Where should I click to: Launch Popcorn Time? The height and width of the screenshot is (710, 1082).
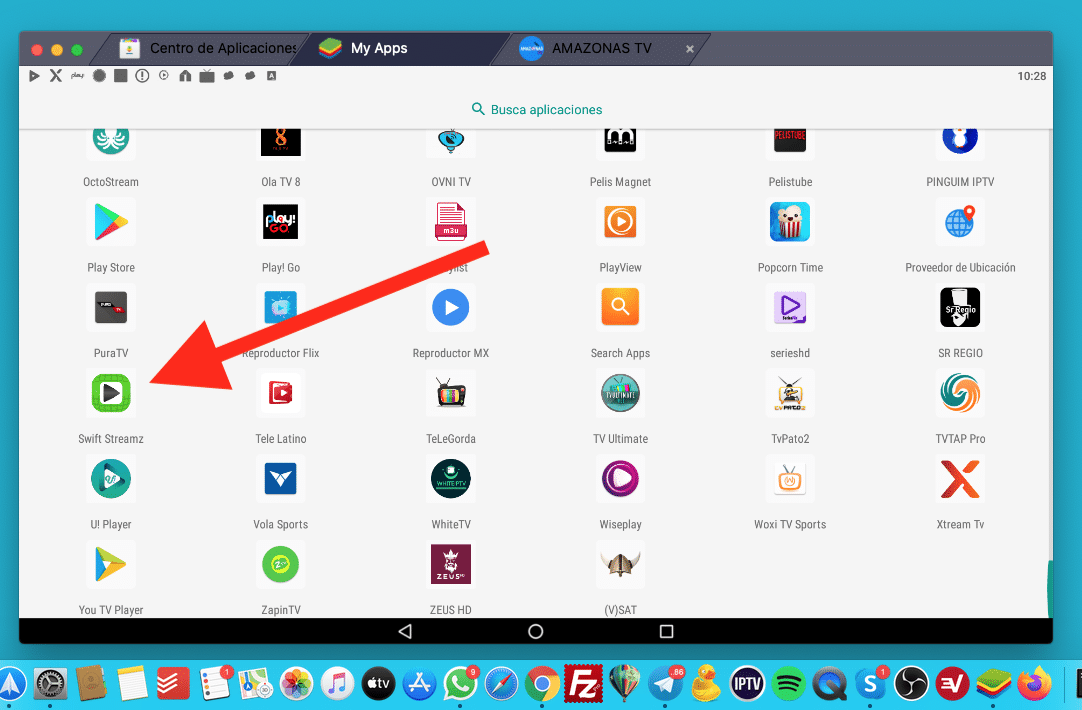pyautogui.click(x=790, y=222)
